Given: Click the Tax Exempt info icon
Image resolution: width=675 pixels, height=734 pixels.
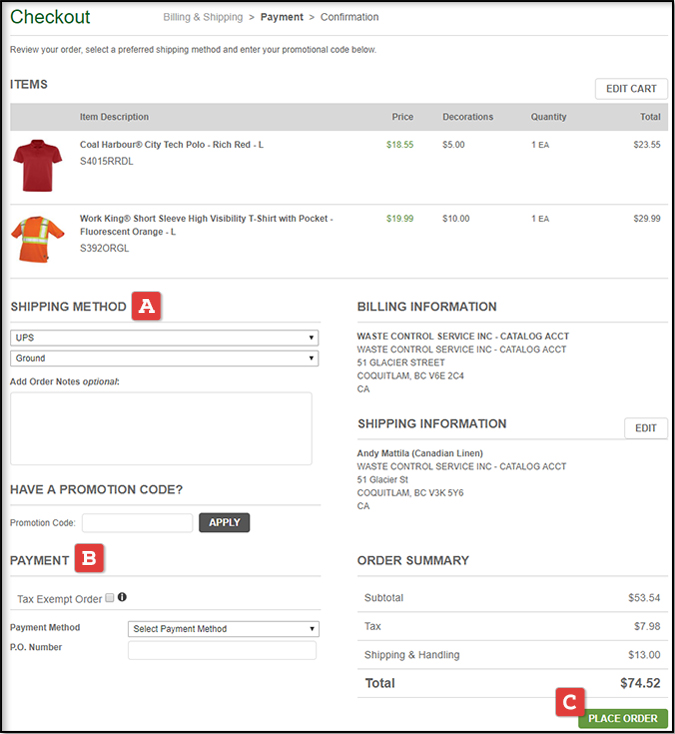Looking at the screenshot, I should click(x=122, y=597).
